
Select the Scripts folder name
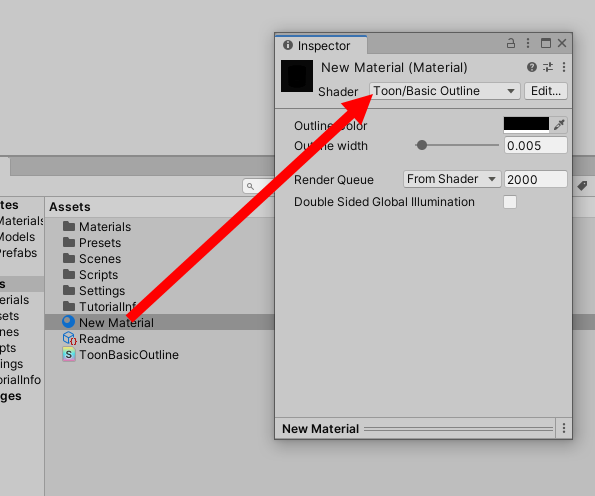click(x=99, y=274)
